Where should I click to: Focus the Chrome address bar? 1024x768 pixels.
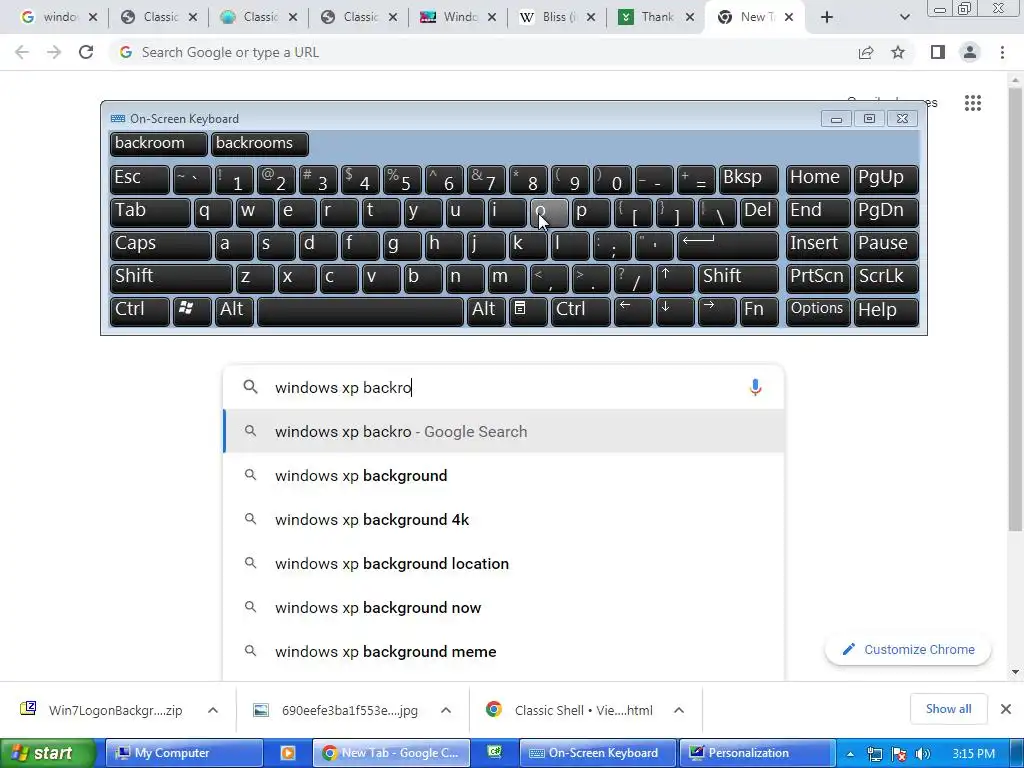pyautogui.click(x=483, y=52)
